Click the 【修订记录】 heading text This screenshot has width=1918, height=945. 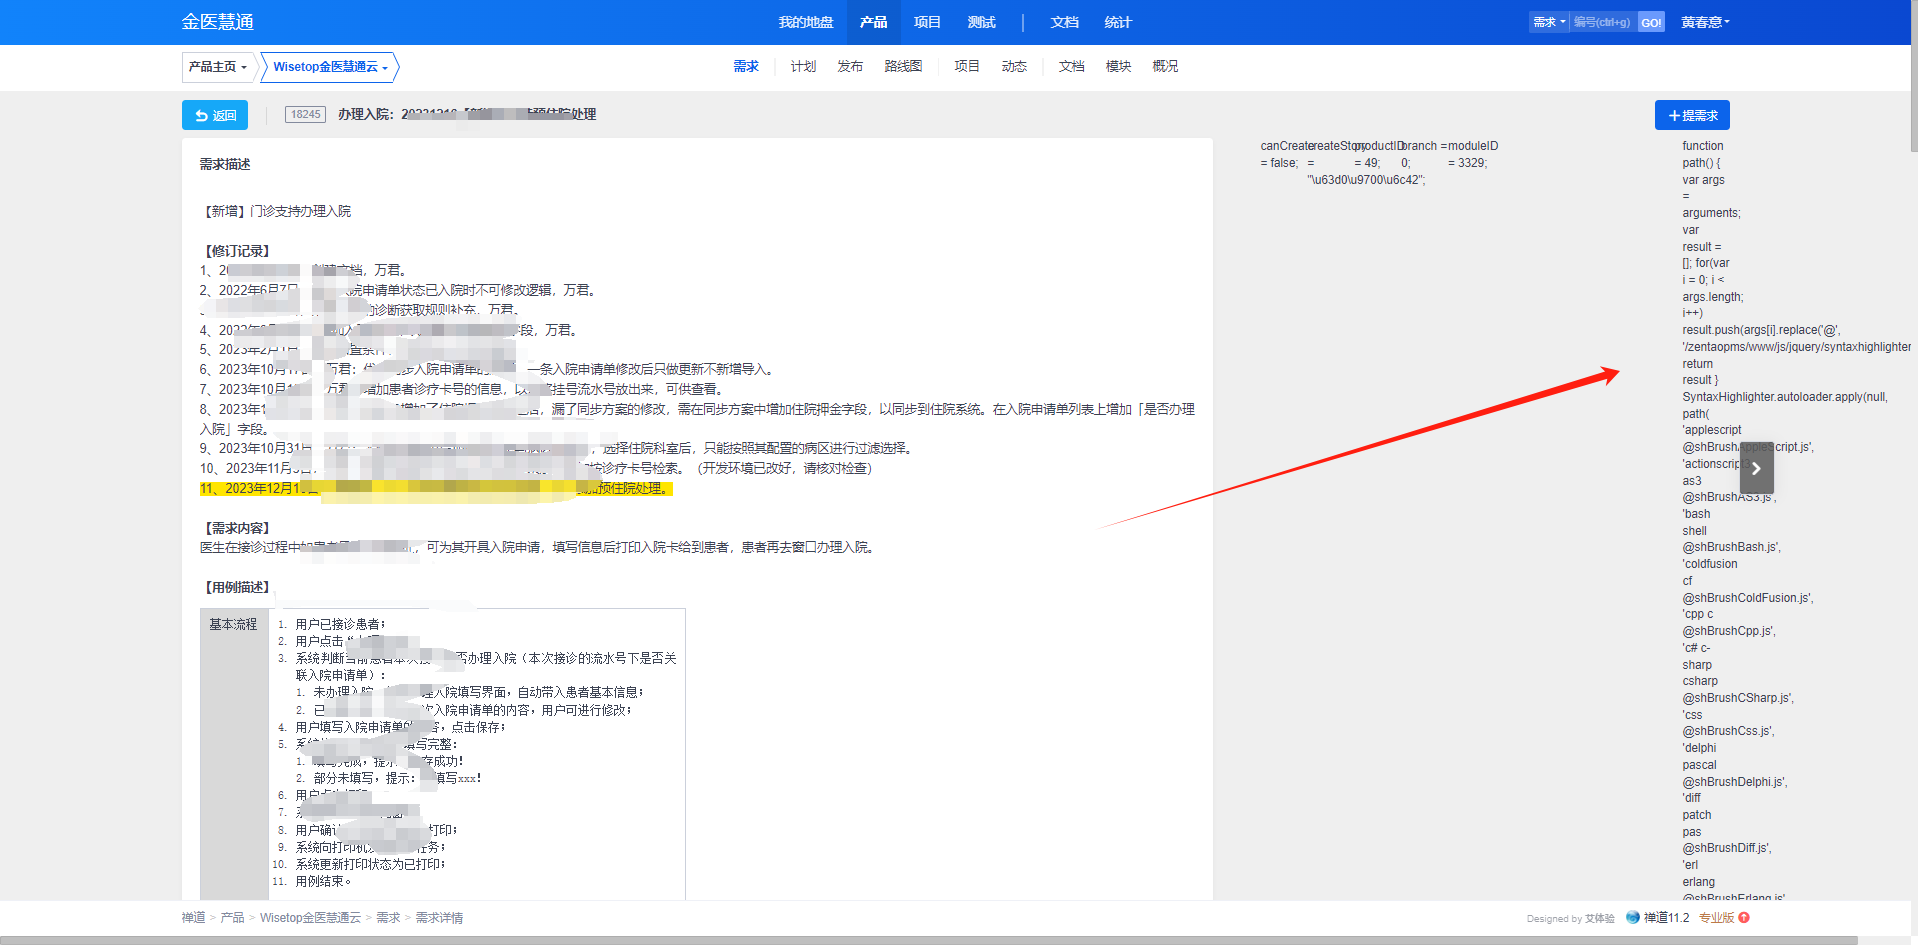237,251
